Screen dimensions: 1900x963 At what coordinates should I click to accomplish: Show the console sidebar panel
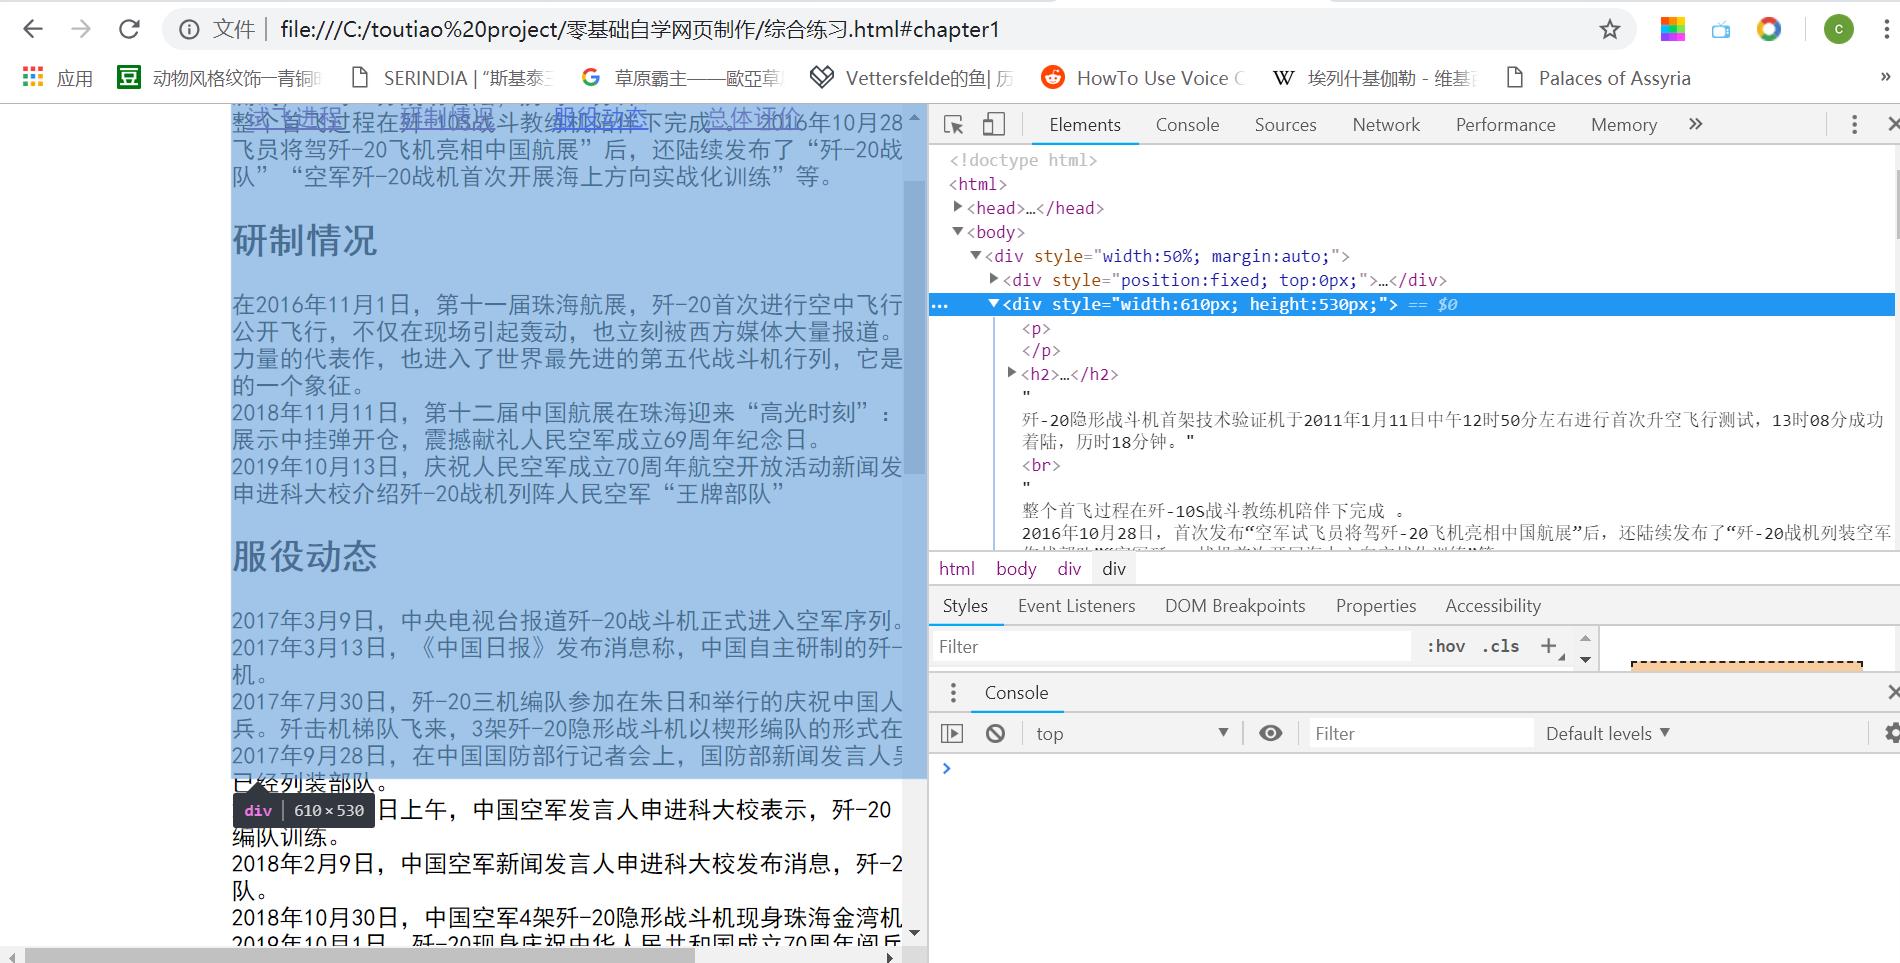pos(953,733)
